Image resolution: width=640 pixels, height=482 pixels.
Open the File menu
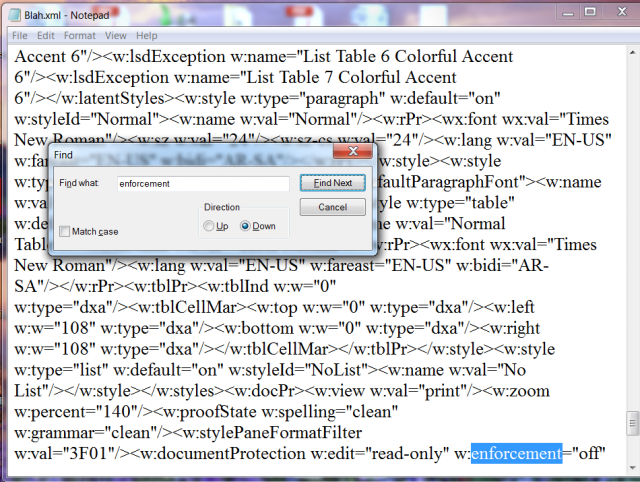[20, 36]
